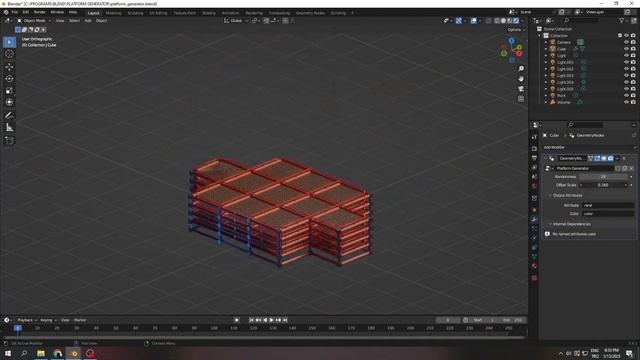Open the Output properties tab icon
This screenshot has width=640, height=360.
point(534,158)
